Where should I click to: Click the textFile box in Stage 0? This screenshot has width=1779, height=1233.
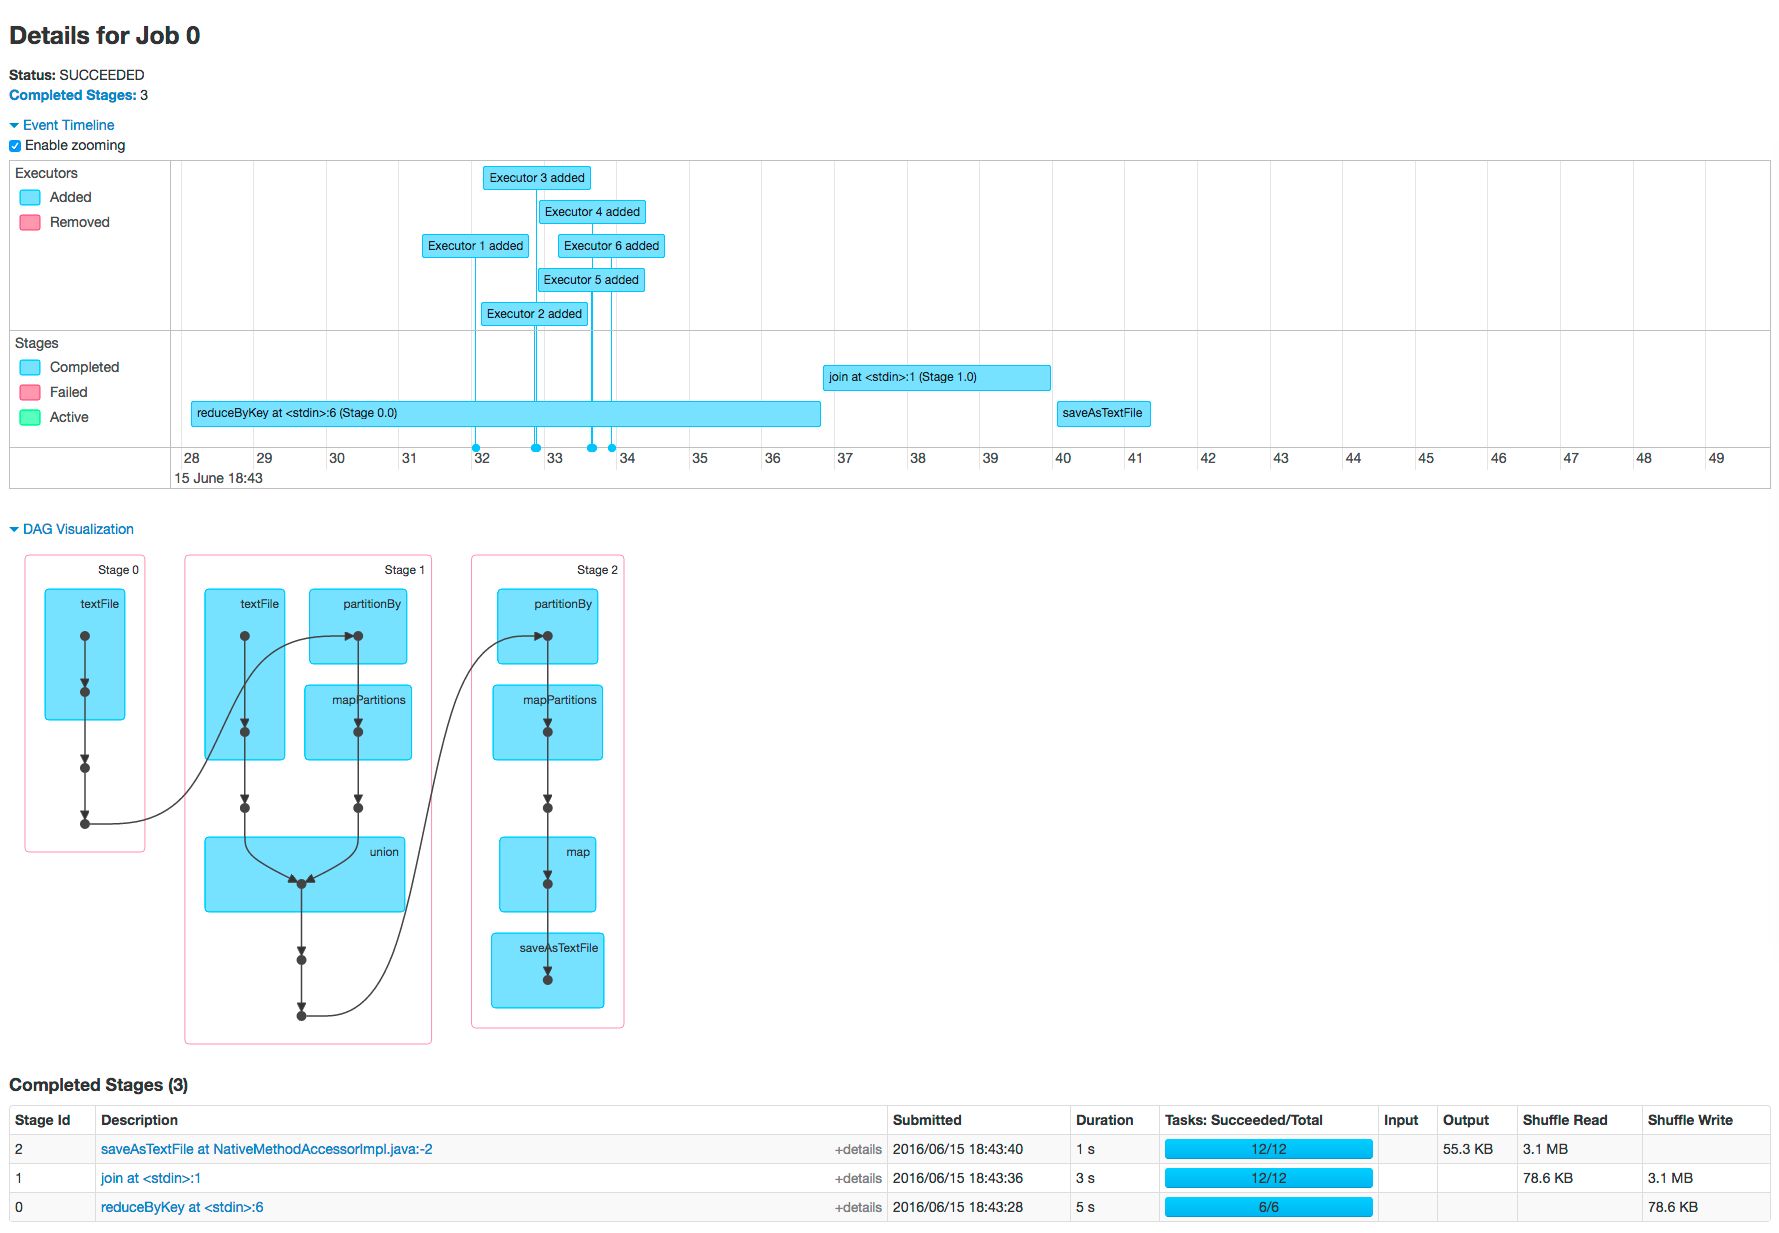pos(85,654)
